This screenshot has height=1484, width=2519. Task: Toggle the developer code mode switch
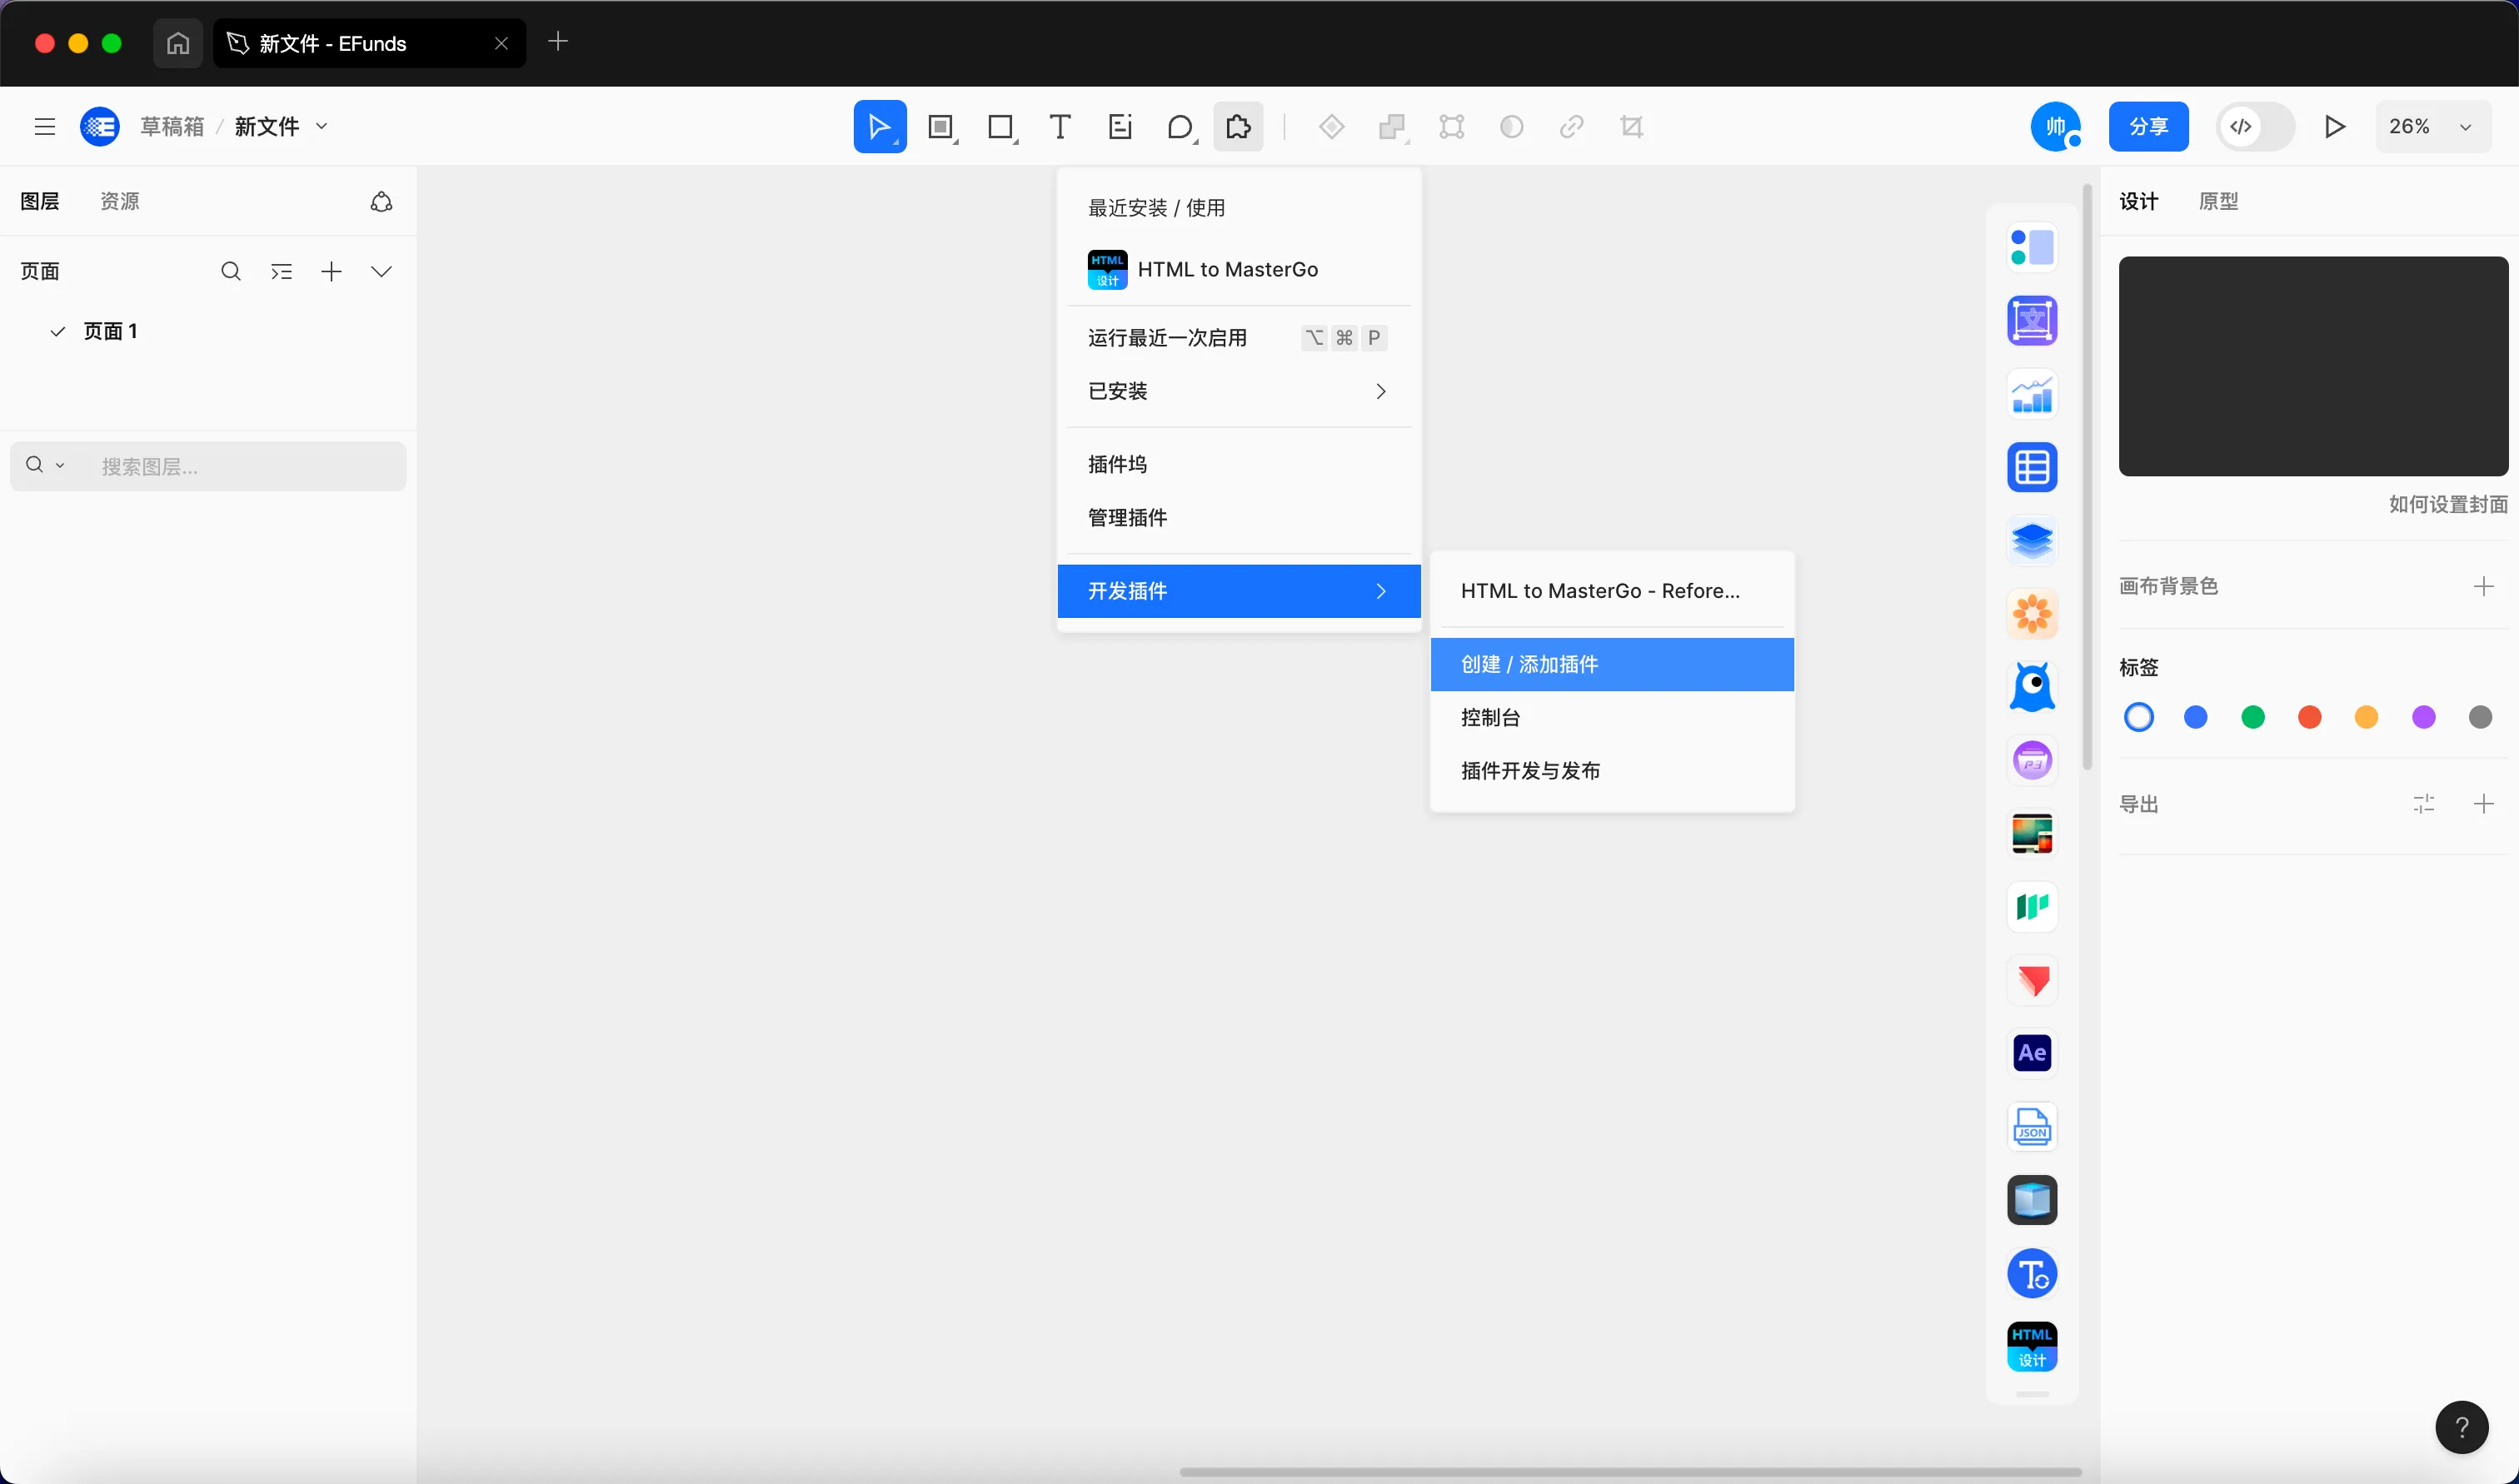[x=2254, y=127]
